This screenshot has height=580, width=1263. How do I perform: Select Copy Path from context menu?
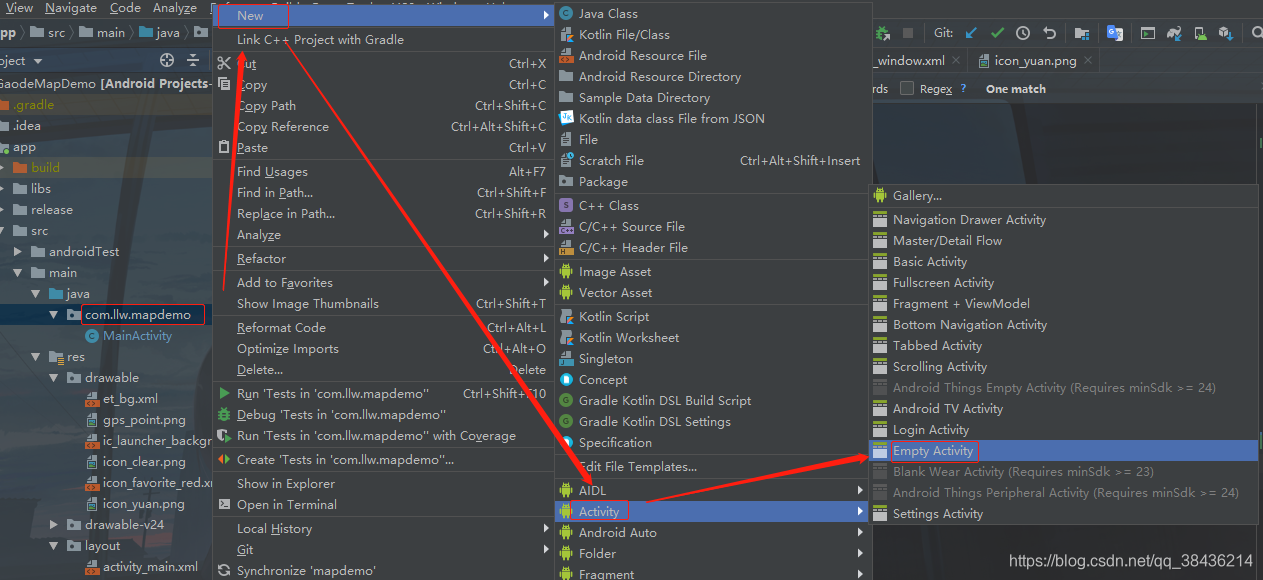[384, 106]
